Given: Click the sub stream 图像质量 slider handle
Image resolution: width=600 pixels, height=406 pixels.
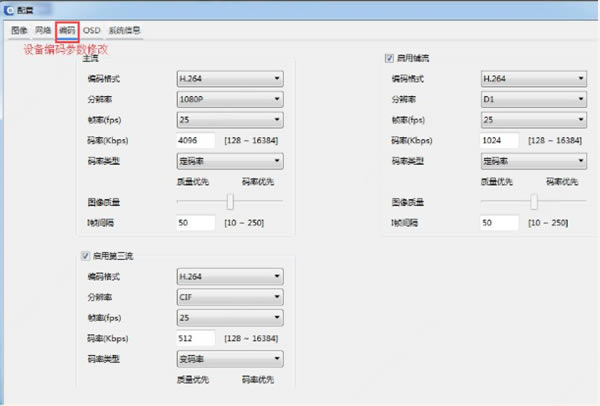Looking at the screenshot, I should click(534, 201).
